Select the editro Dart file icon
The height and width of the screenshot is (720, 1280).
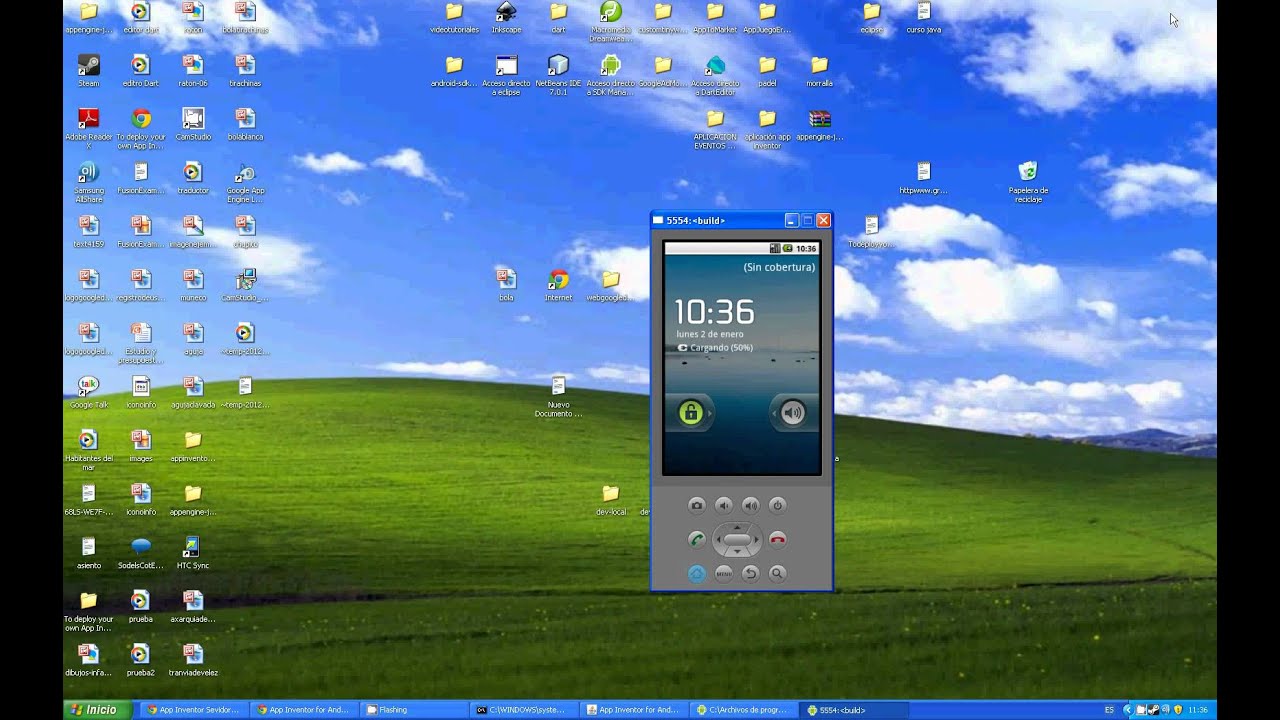coord(140,71)
